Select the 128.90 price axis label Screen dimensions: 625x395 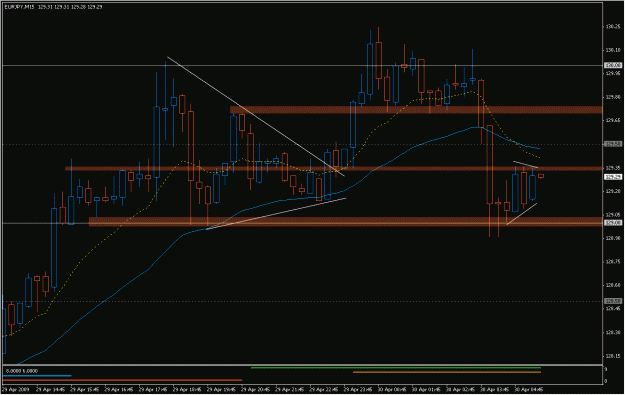click(613, 238)
